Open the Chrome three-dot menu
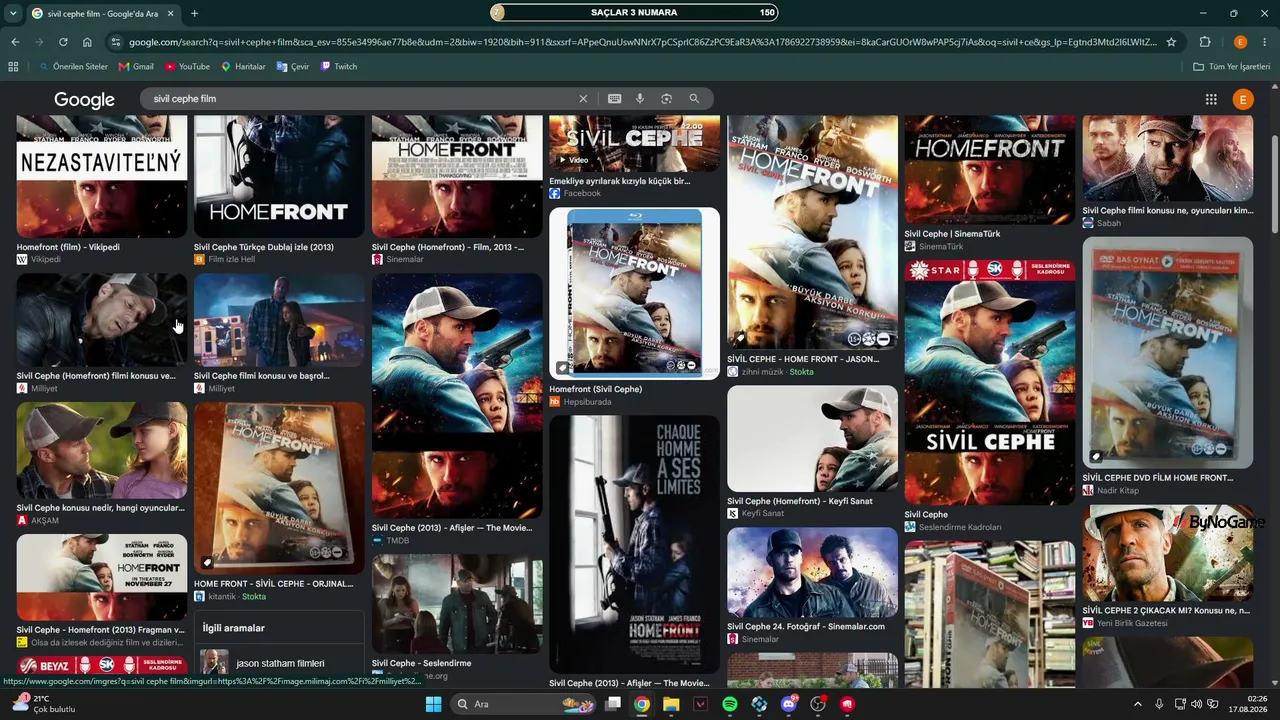This screenshot has width=1280, height=720. point(1264,42)
